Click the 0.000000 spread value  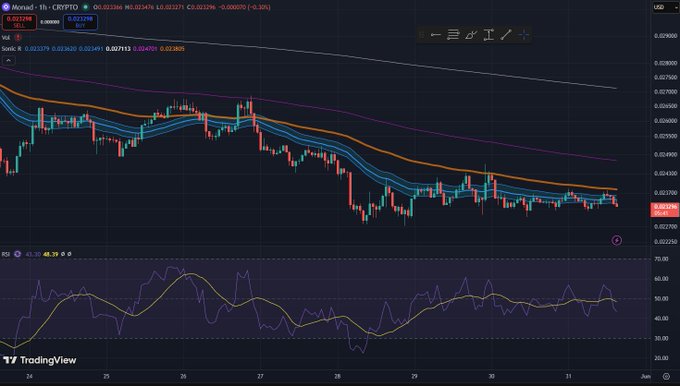(x=50, y=22)
